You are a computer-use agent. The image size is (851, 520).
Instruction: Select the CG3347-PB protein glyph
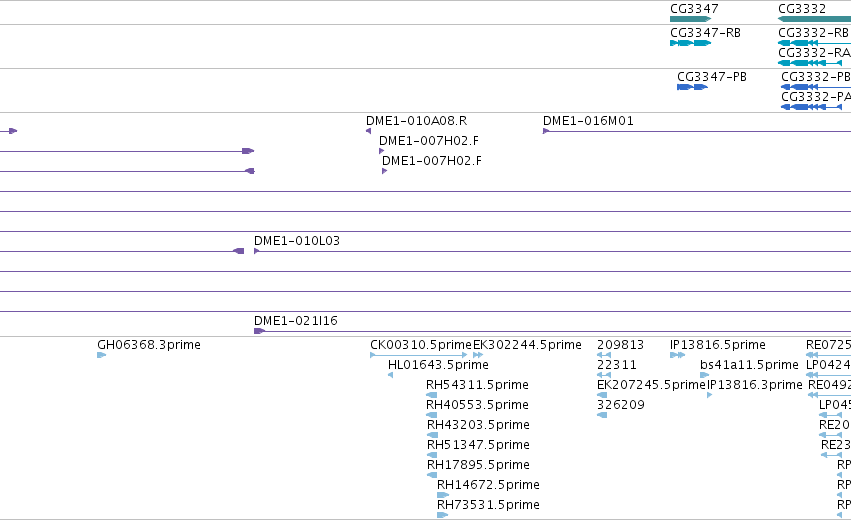pyautogui.click(x=693, y=87)
